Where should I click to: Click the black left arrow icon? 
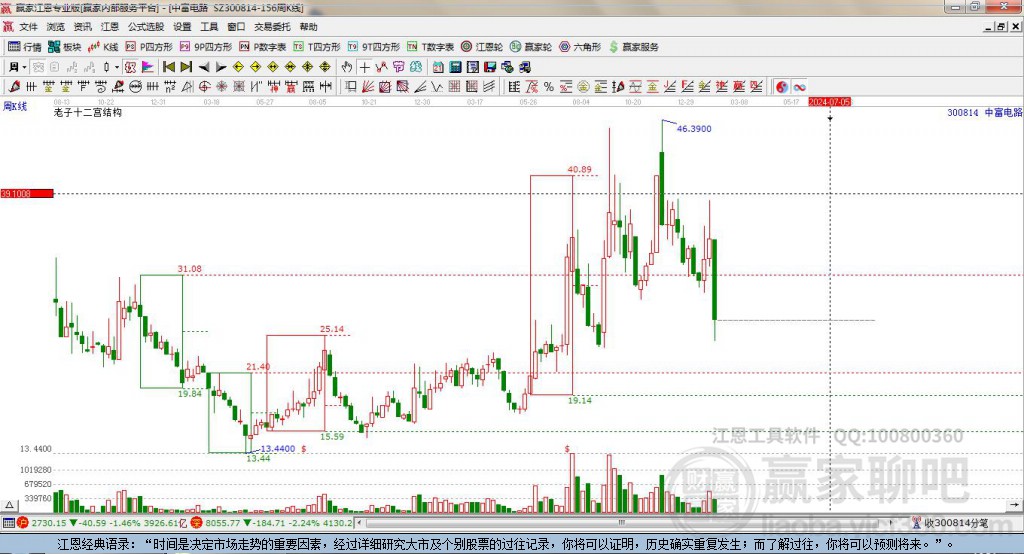click(204, 67)
